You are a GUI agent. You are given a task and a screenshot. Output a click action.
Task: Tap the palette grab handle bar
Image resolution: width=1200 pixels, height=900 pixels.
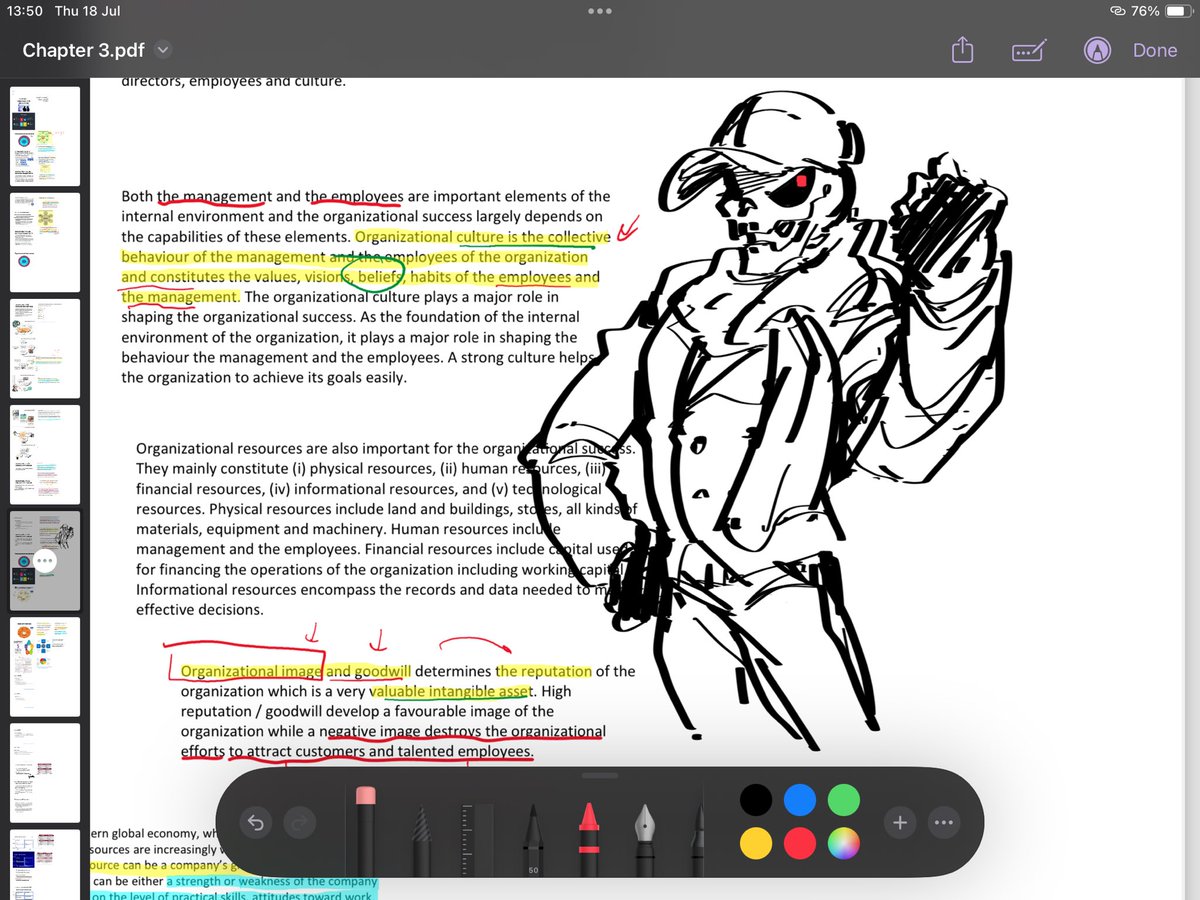pyautogui.click(x=600, y=775)
